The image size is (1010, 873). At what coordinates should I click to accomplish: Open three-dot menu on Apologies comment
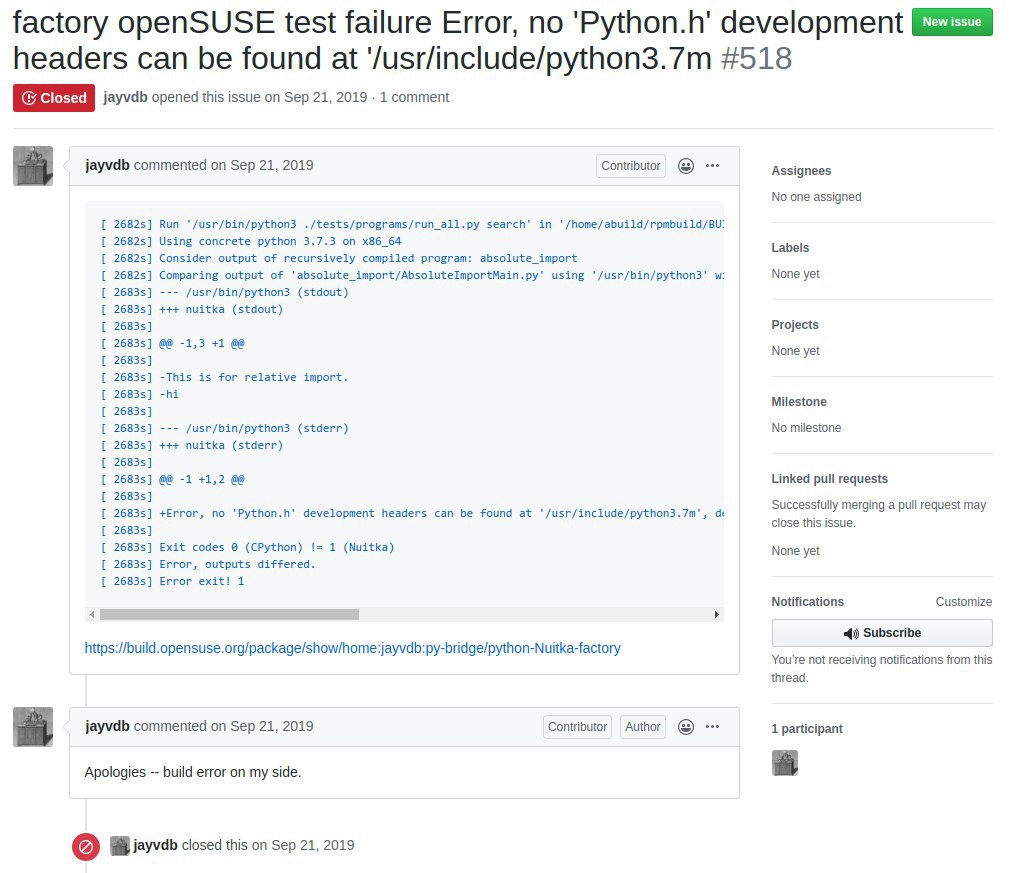[712, 727]
